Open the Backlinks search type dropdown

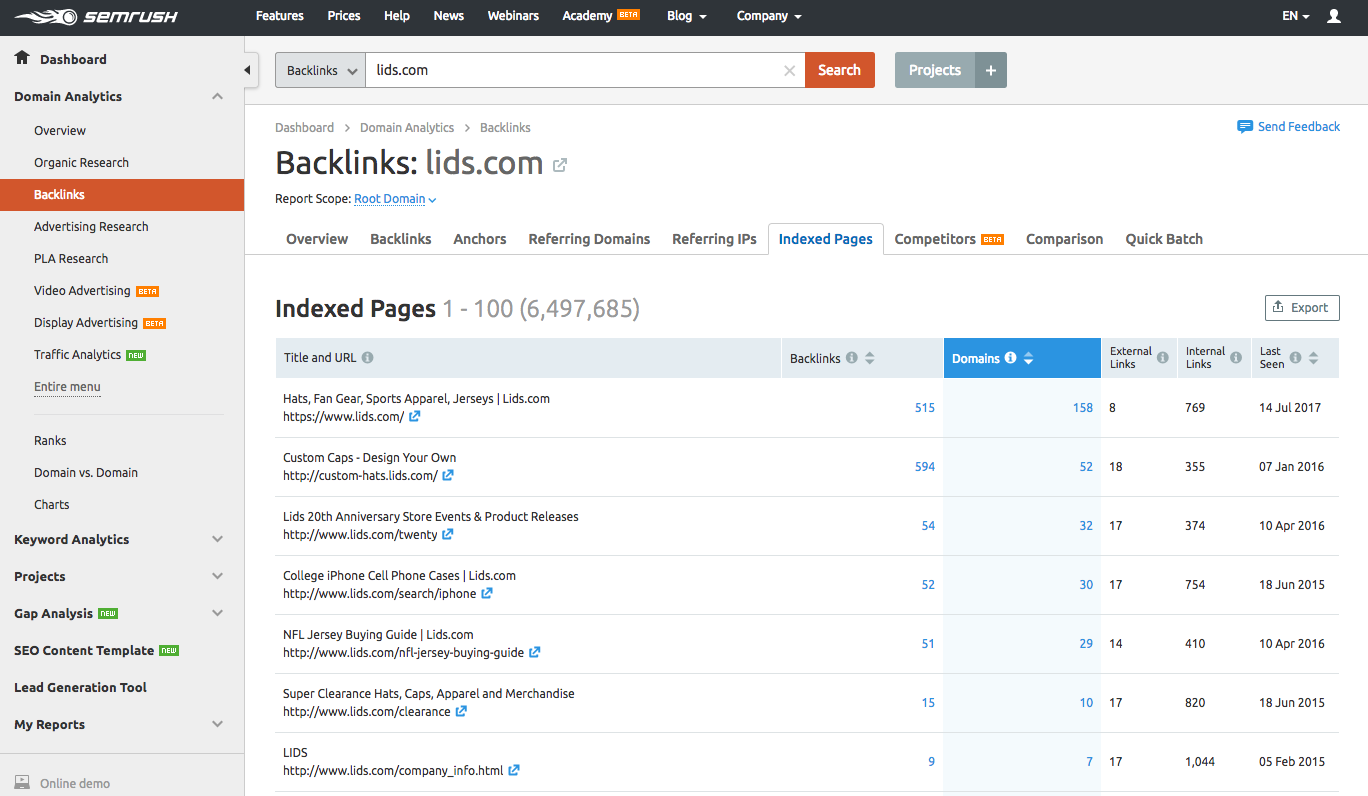tap(320, 70)
